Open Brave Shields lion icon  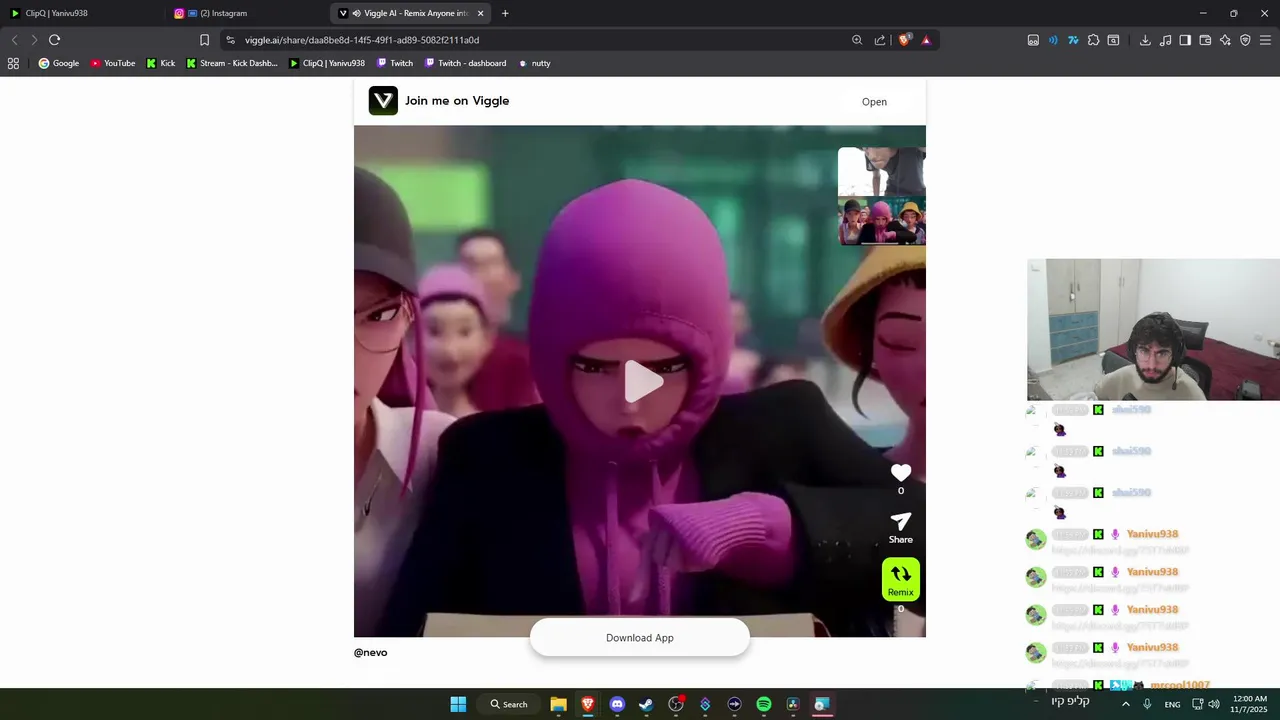[905, 40]
